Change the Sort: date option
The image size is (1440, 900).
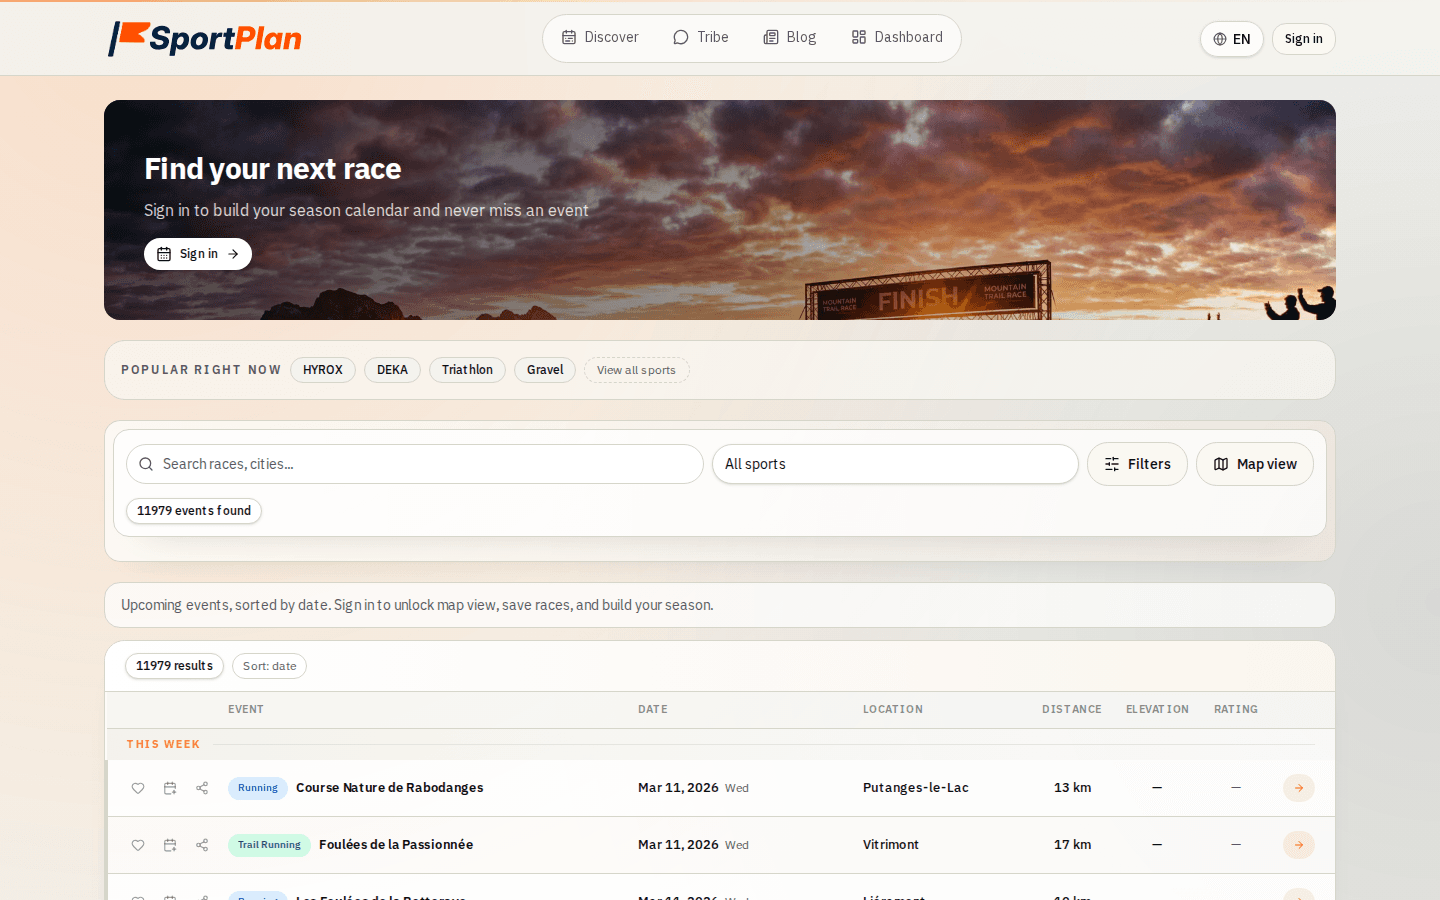(269, 666)
